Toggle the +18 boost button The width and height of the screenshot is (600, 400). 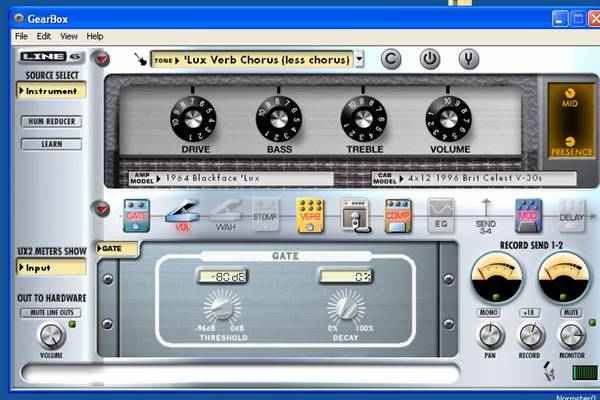(x=530, y=312)
